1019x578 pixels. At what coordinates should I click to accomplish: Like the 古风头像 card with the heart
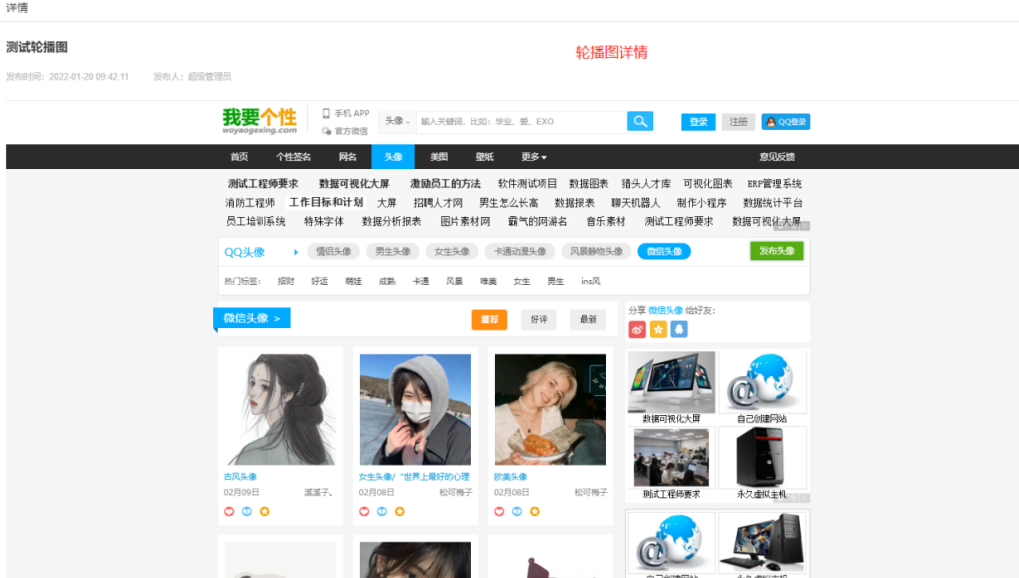pyautogui.click(x=229, y=512)
